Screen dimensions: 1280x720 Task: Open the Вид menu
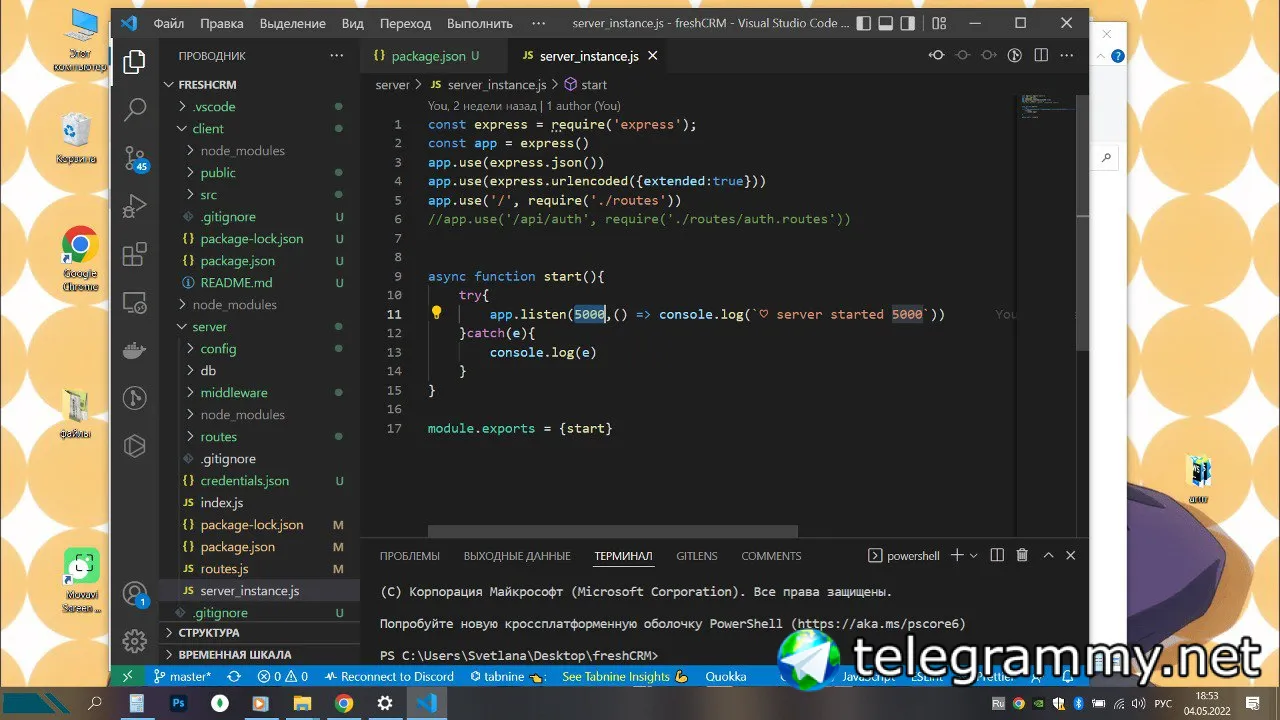(352, 23)
